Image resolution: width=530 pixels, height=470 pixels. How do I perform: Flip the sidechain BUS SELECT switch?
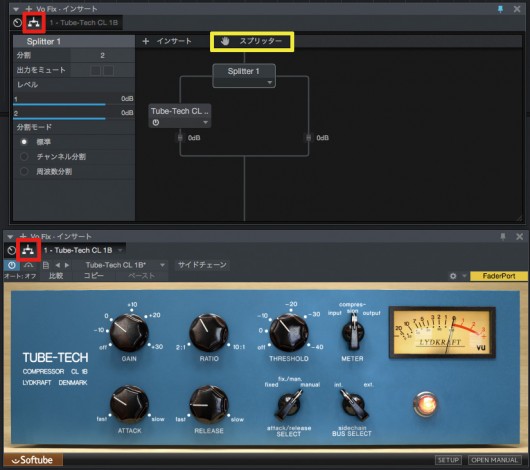point(353,404)
